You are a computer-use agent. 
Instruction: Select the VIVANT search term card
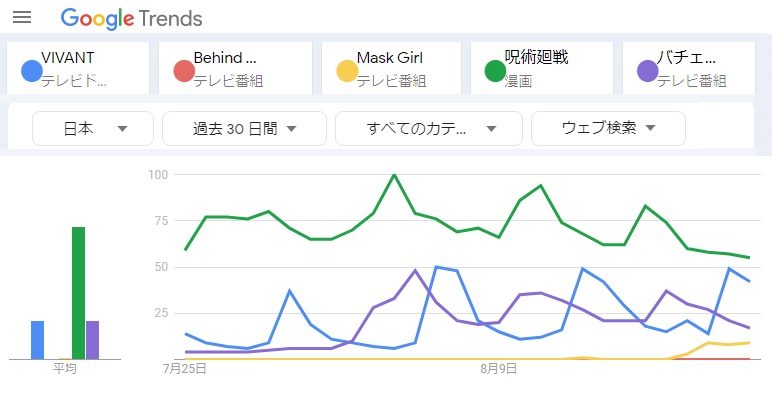pos(78,68)
